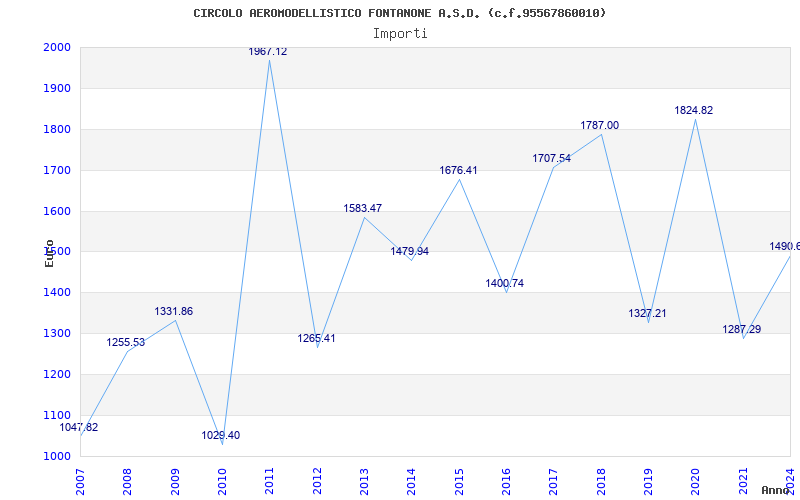The height and width of the screenshot is (500, 800).
Task: Click the 2007 year label on x-axis
Action: 80,481
